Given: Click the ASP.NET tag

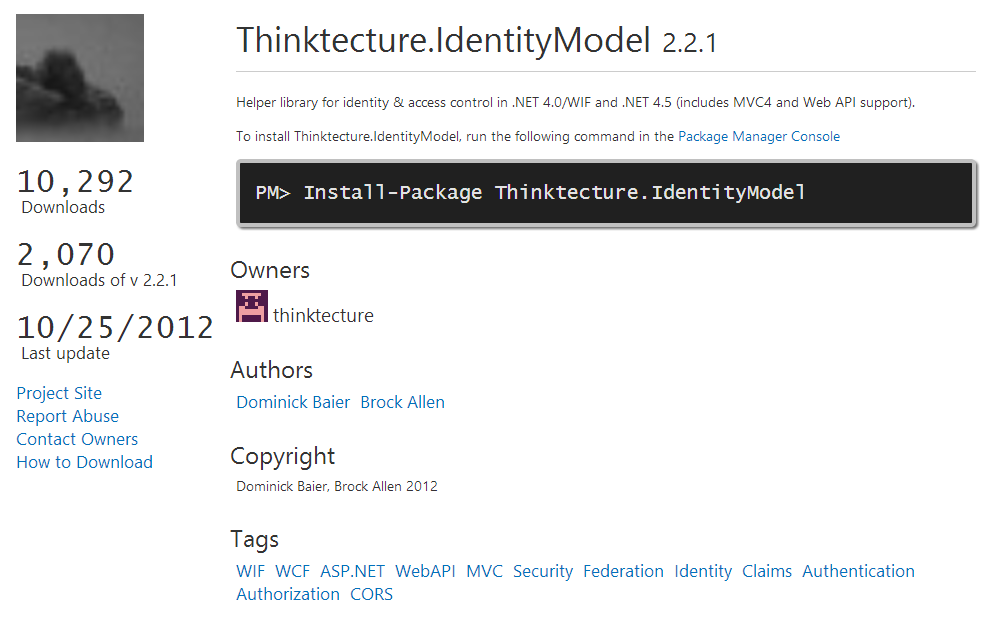Looking at the screenshot, I should 352,571.
